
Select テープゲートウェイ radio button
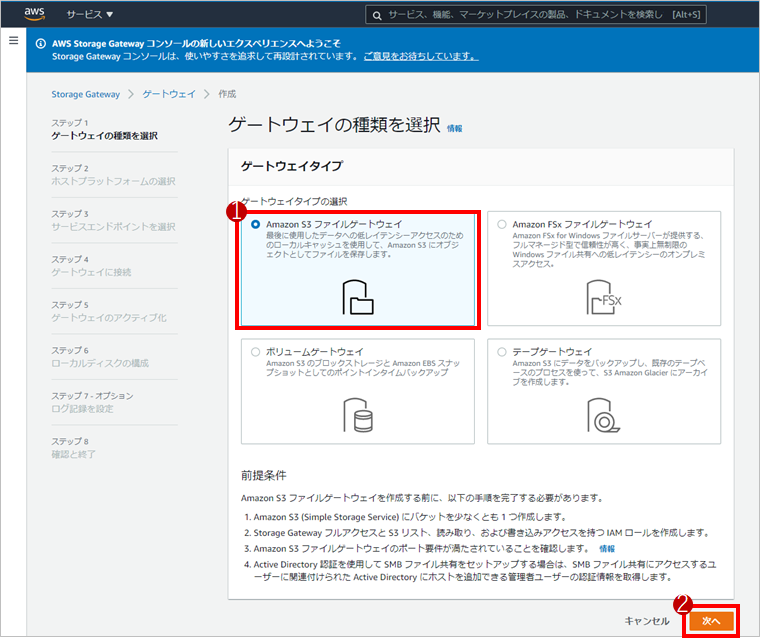(x=502, y=352)
